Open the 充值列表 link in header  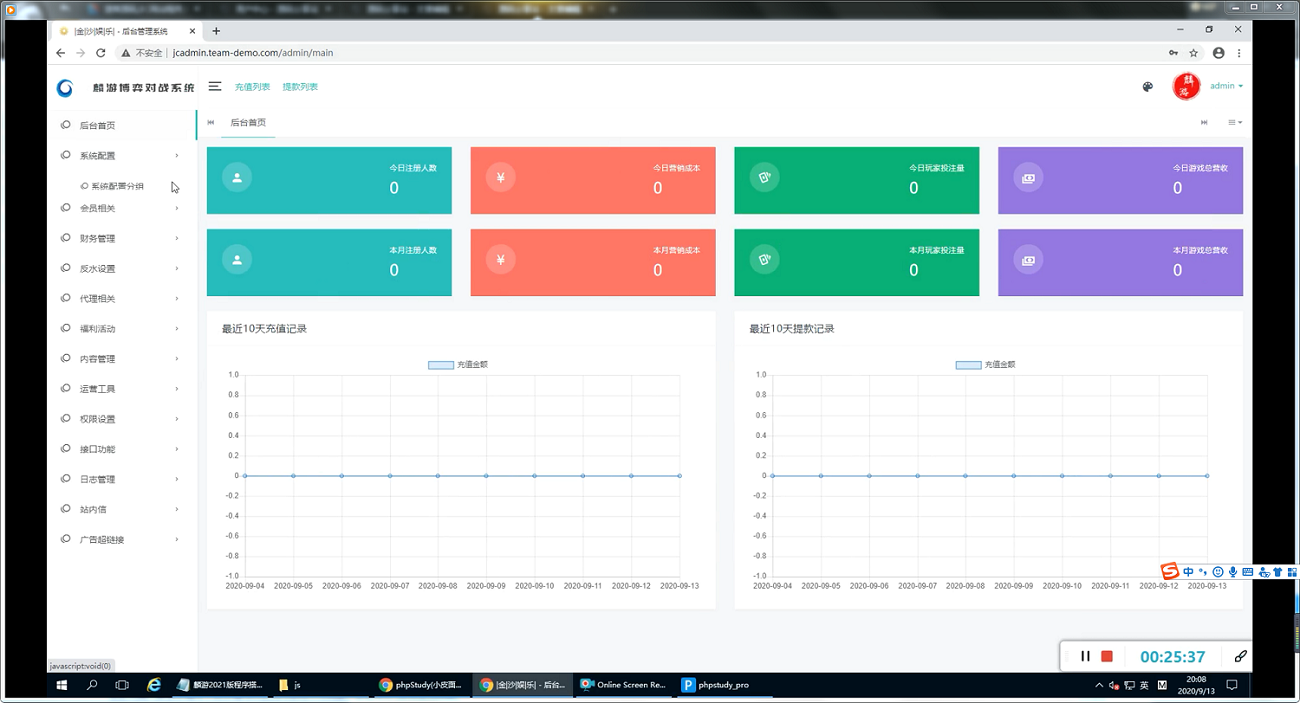coord(252,87)
